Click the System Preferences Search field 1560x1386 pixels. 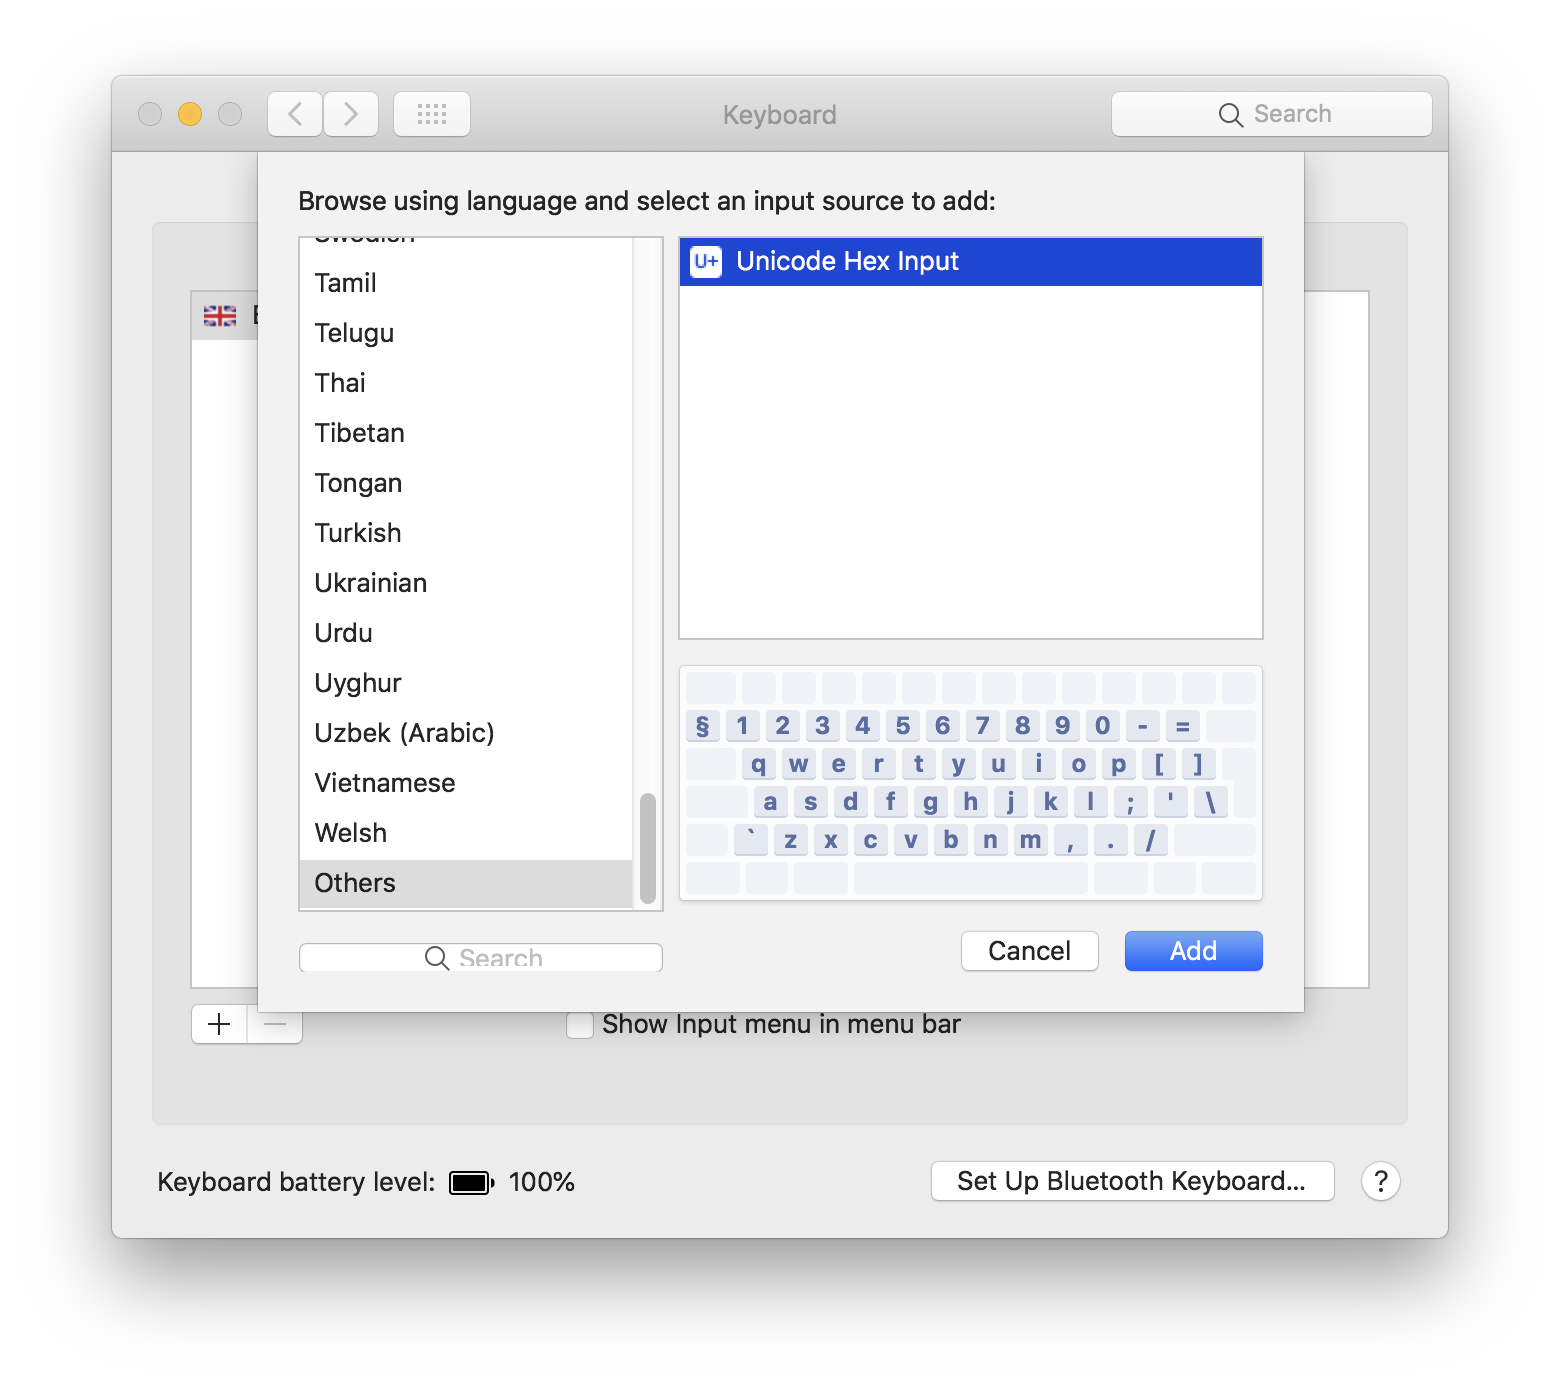[x=1272, y=114]
